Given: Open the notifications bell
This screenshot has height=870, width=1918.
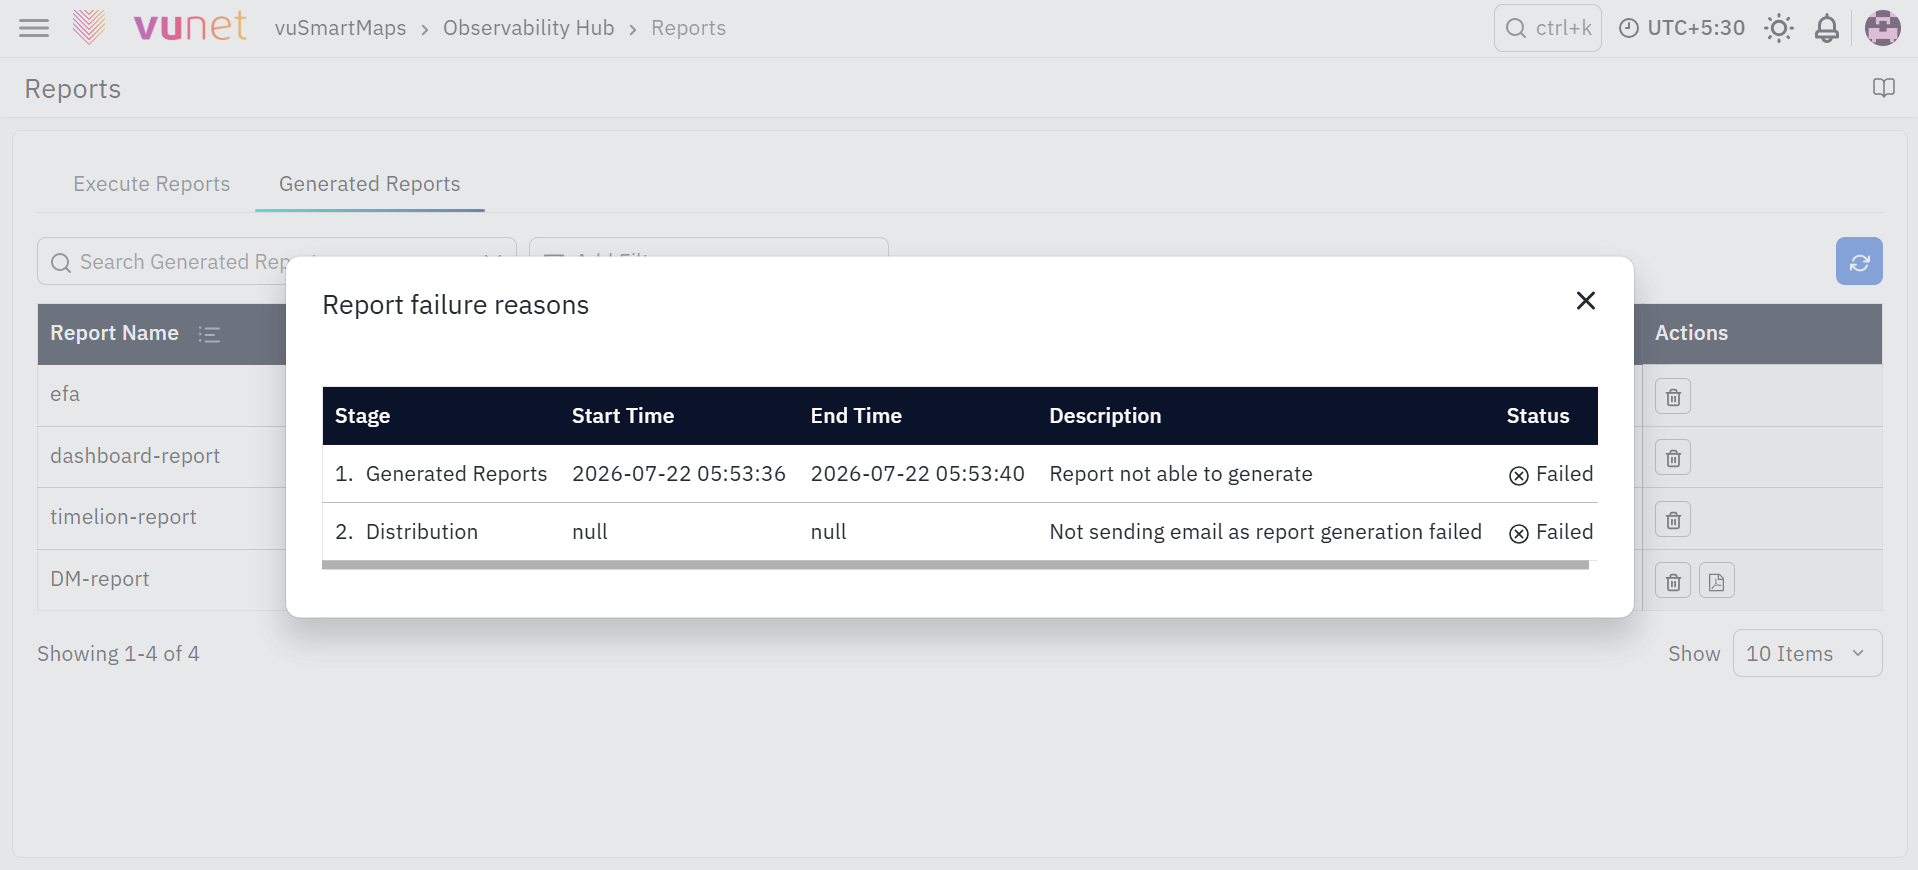Looking at the screenshot, I should coord(1827,28).
